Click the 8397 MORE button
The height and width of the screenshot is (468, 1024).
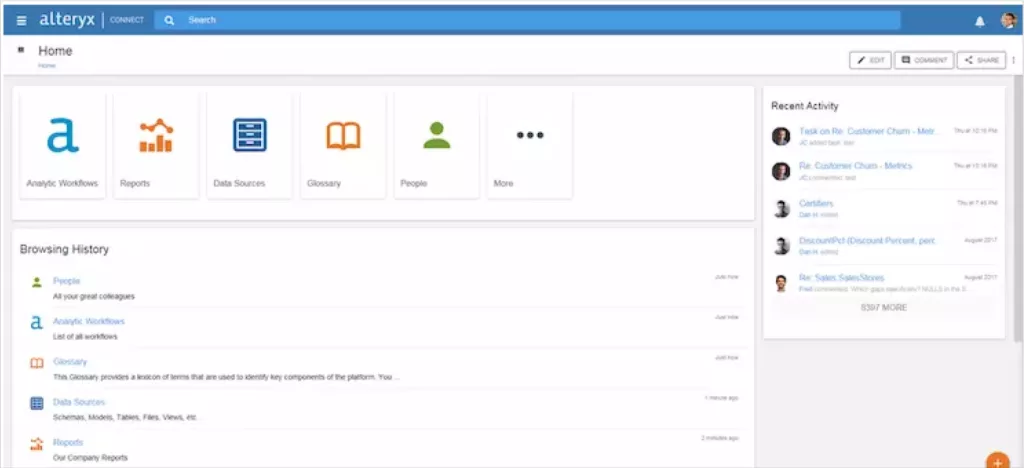(x=884, y=307)
